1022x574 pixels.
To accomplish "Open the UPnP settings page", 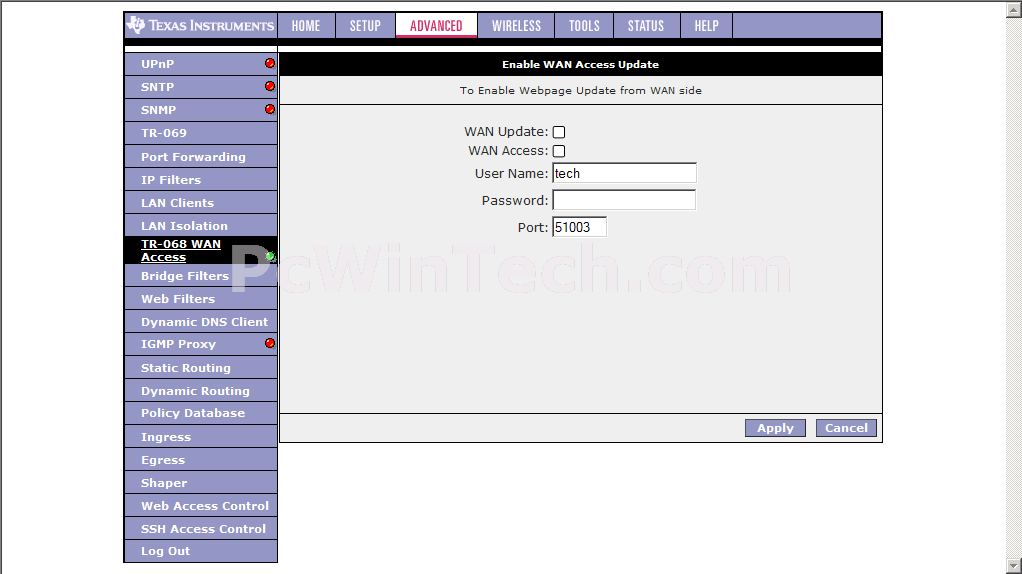I will pos(157,64).
